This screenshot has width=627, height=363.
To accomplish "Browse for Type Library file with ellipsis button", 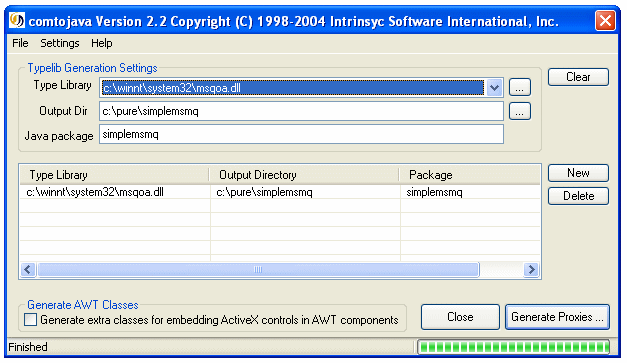I will [x=519, y=88].
